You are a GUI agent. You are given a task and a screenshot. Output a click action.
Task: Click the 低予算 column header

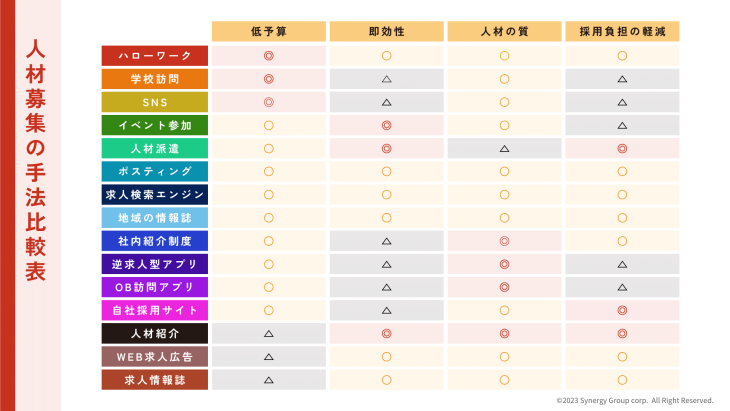(269, 31)
